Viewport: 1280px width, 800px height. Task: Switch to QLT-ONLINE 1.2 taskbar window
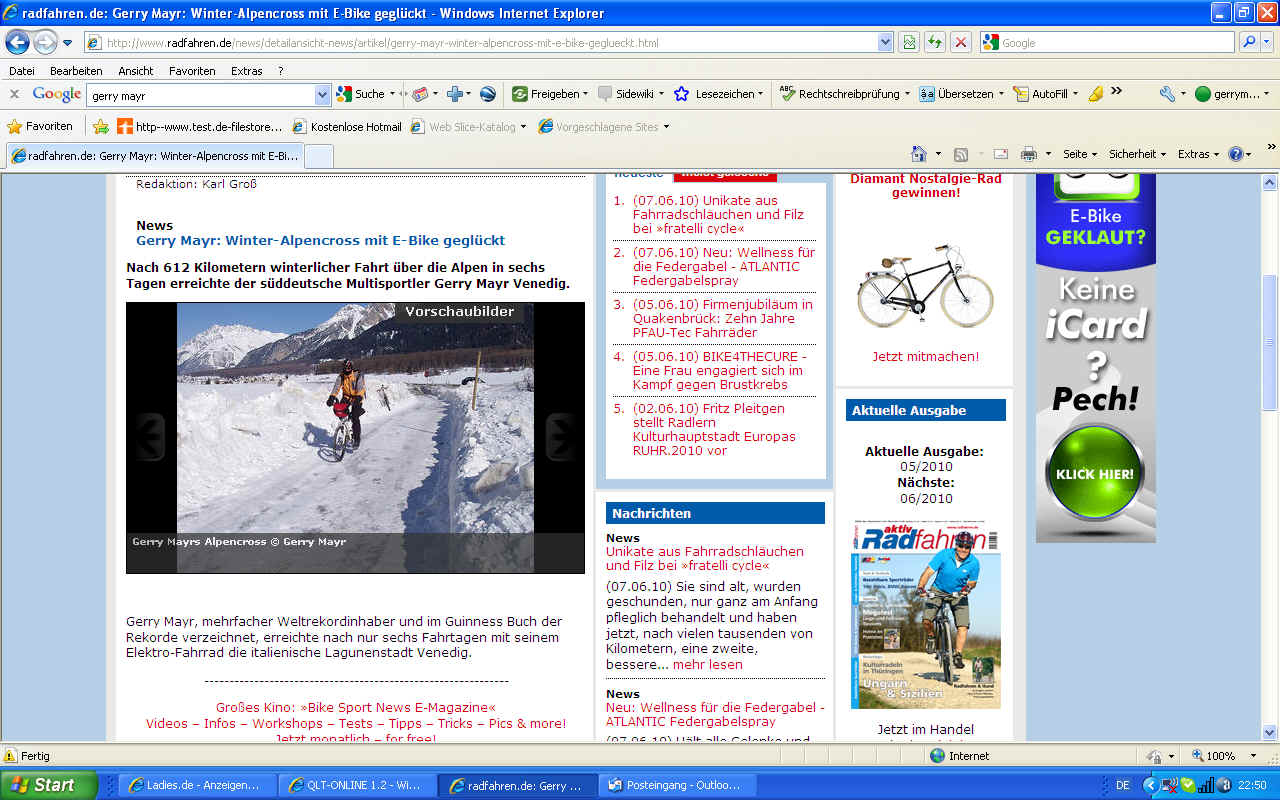click(357, 785)
